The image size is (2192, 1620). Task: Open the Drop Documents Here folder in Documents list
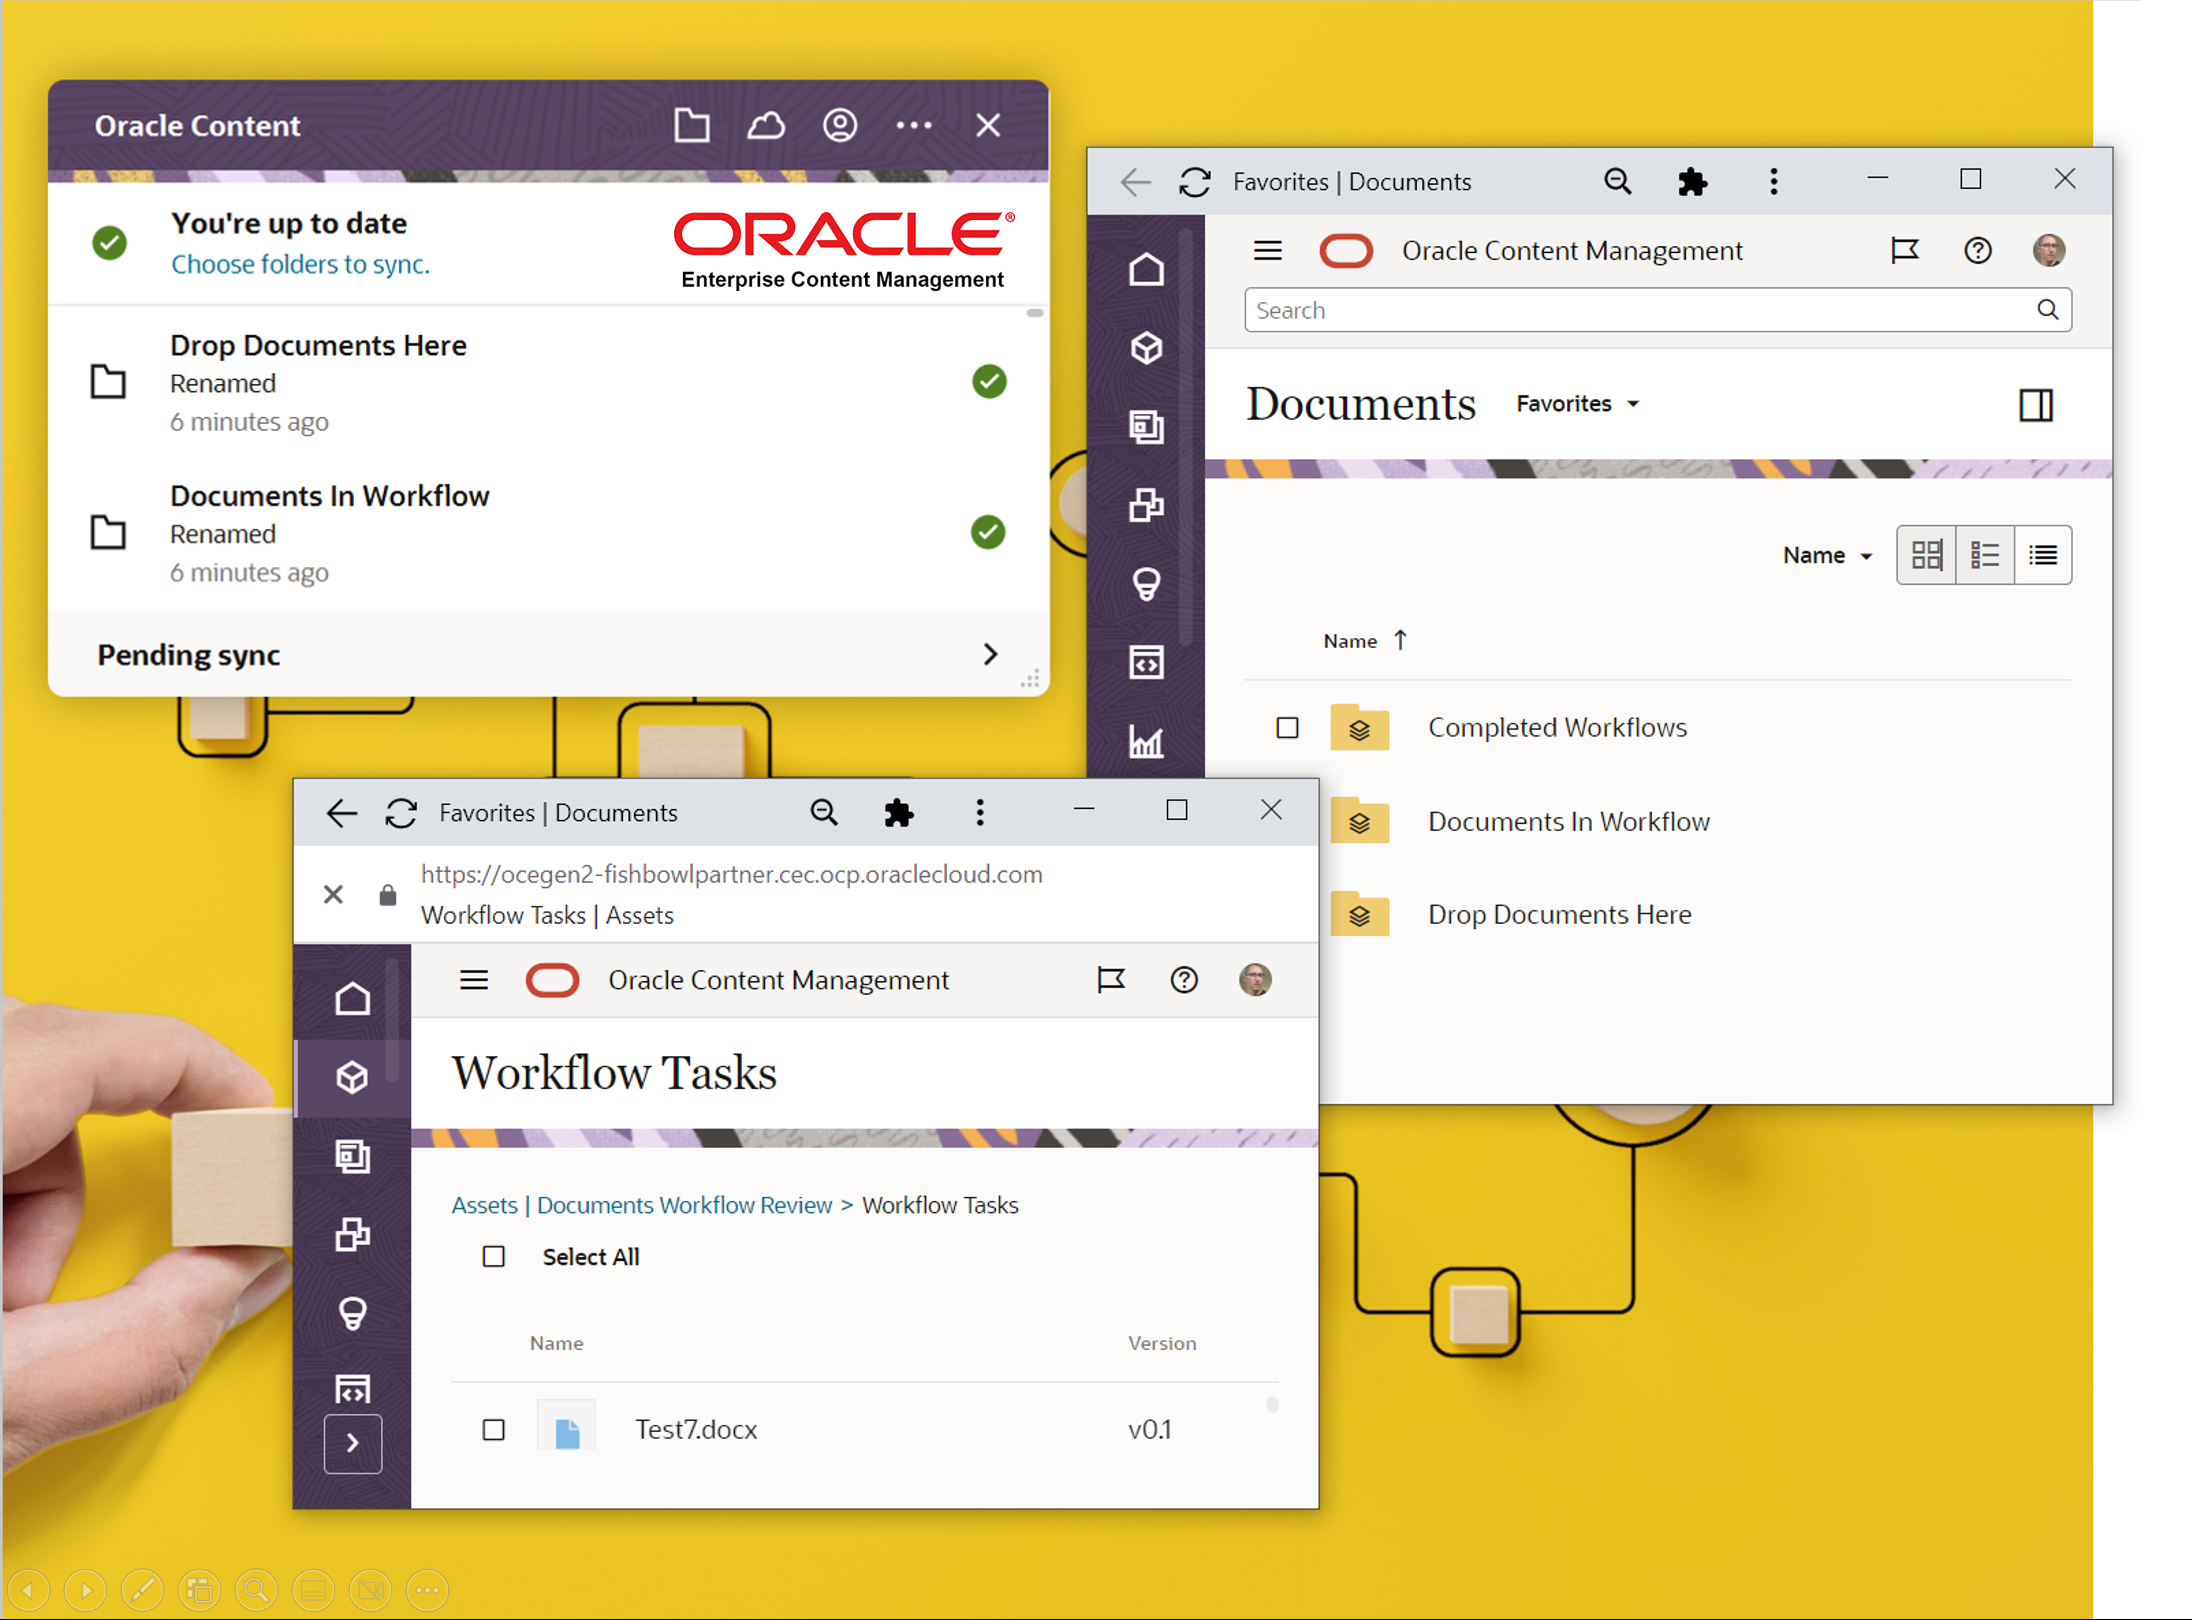[x=1559, y=915]
